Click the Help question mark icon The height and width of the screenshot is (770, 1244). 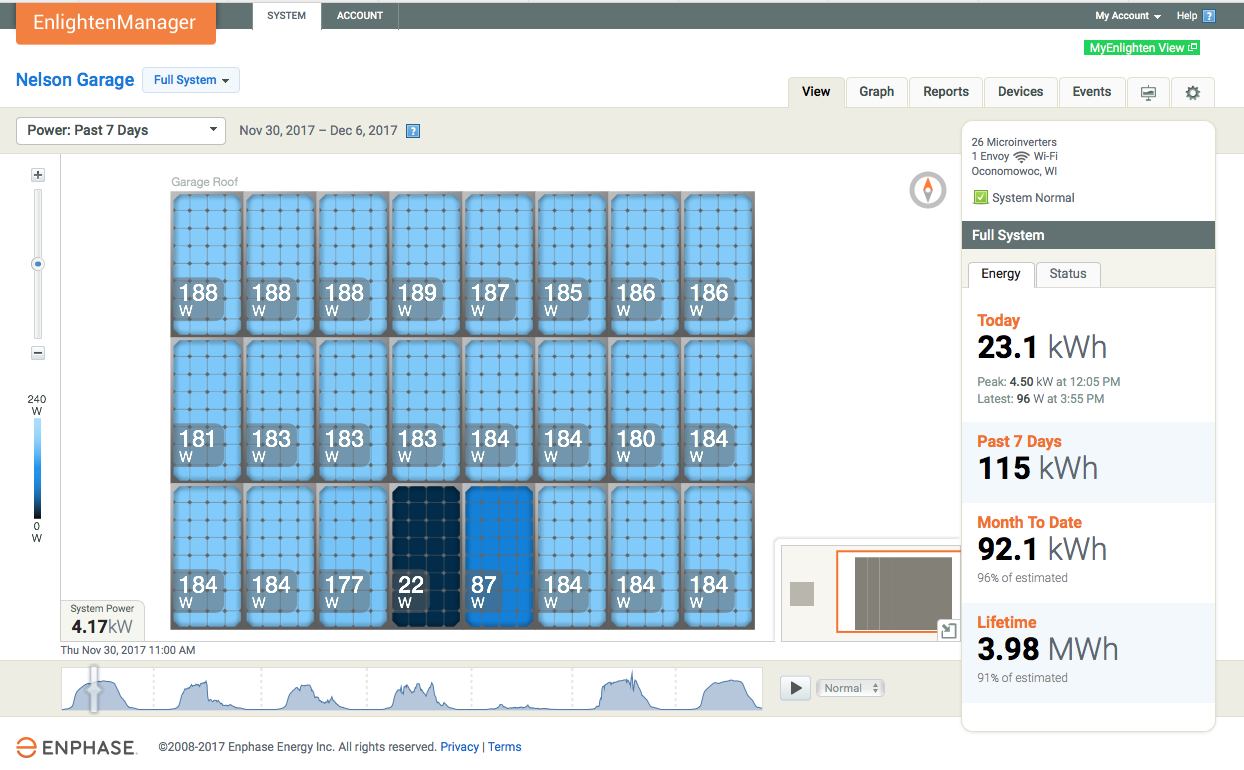point(1209,16)
